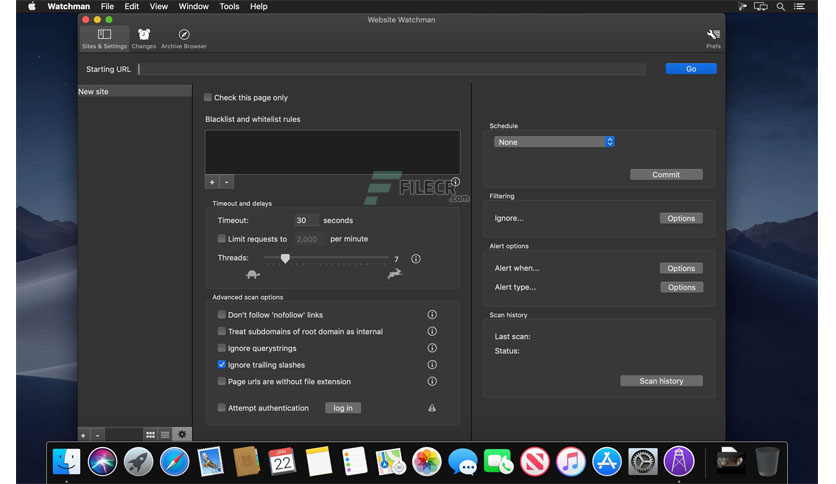This screenshot has height=484, width=836.
Task: Launch Safari from the Dock
Action: pyautogui.click(x=174, y=461)
